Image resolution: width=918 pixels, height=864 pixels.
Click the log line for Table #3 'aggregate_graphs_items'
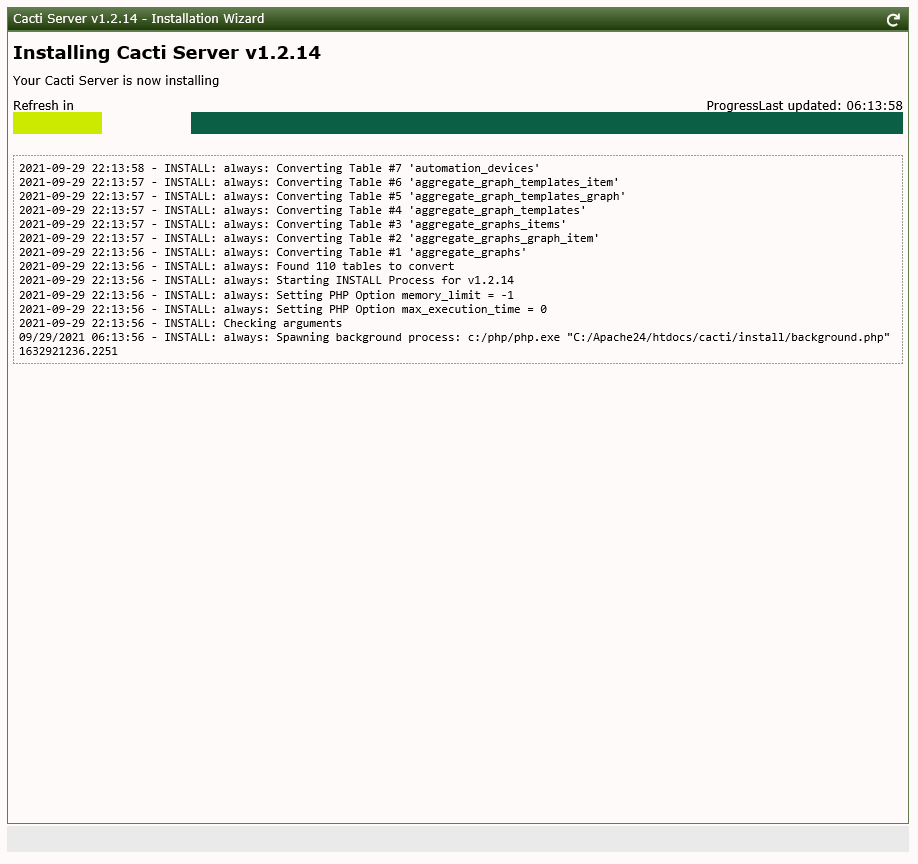click(292, 225)
